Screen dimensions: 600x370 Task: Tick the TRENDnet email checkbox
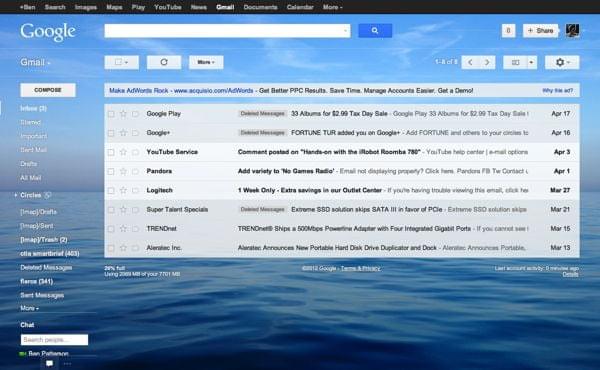[111, 229]
